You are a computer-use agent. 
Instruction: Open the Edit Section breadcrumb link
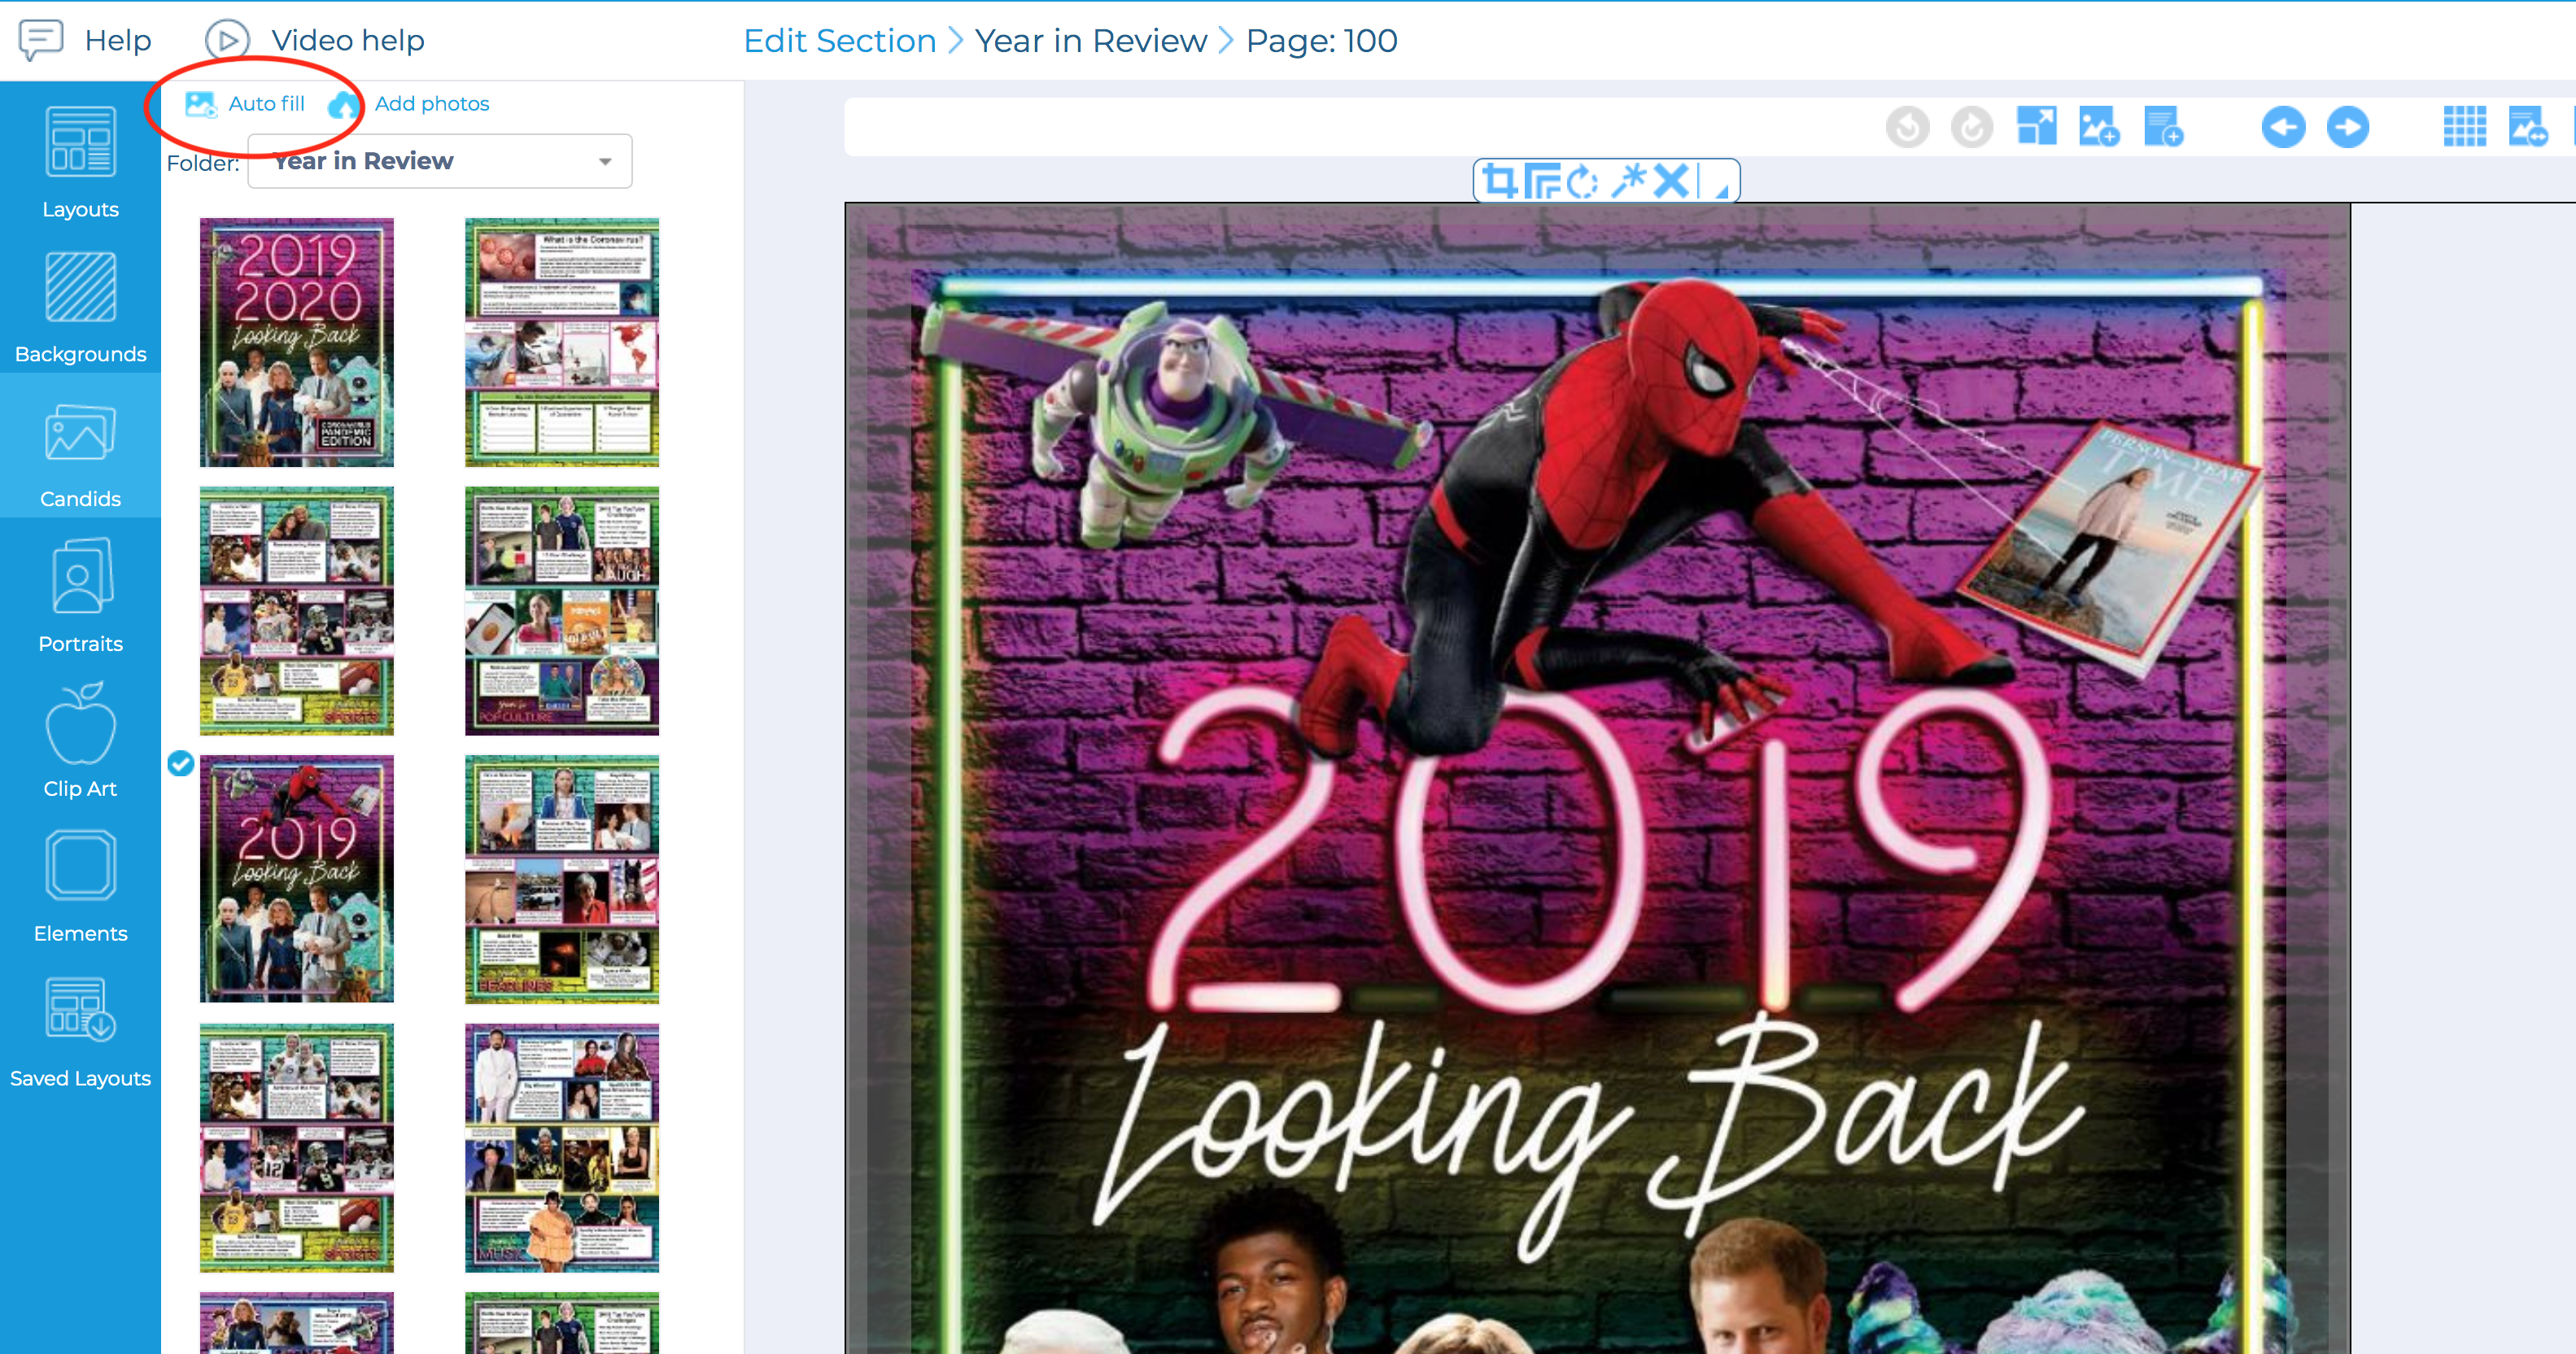[x=839, y=41]
